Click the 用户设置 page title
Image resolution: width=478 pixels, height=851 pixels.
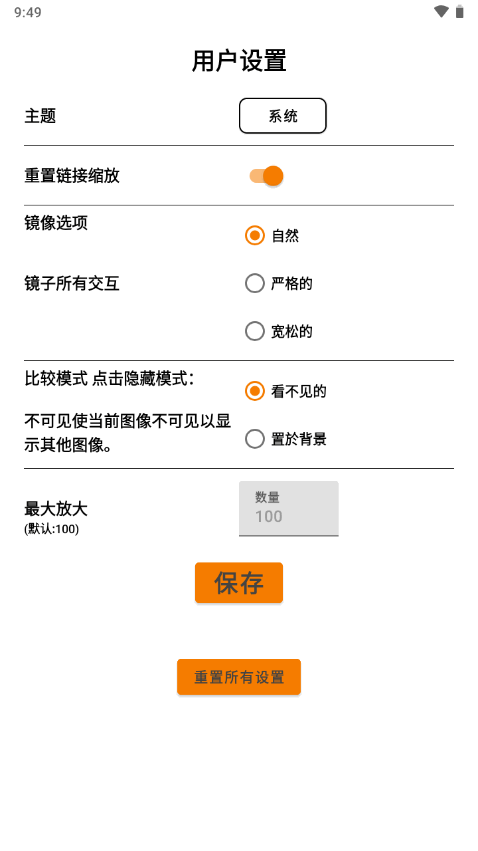point(239,61)
